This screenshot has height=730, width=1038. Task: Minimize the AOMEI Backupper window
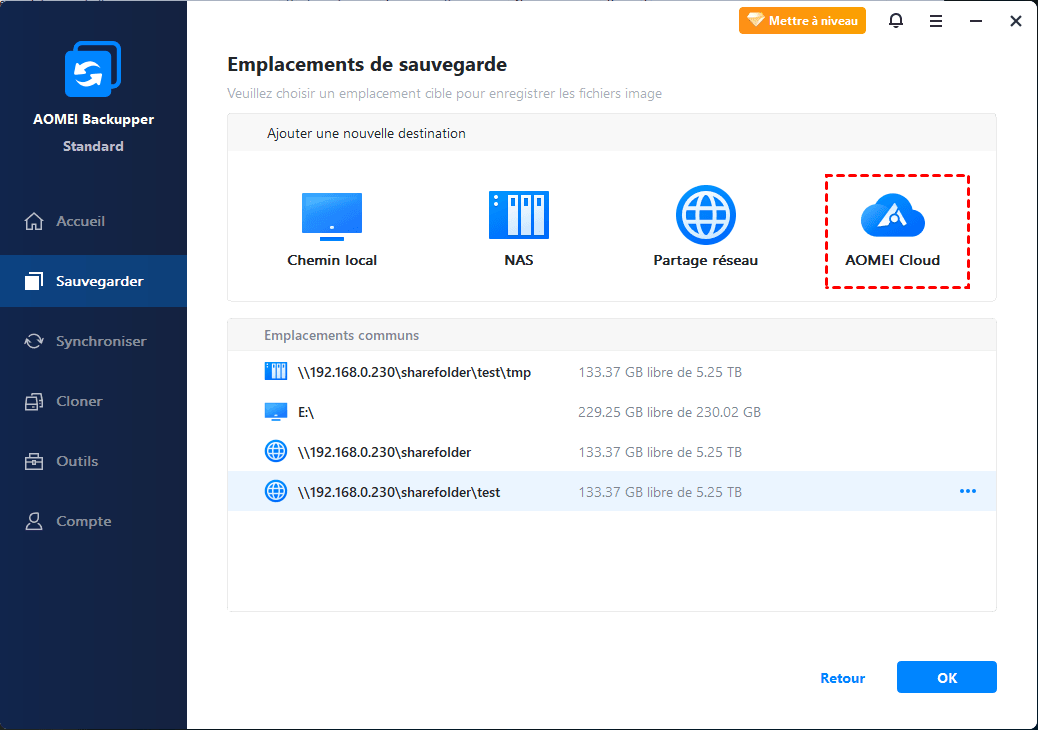[x=976, y=21]
